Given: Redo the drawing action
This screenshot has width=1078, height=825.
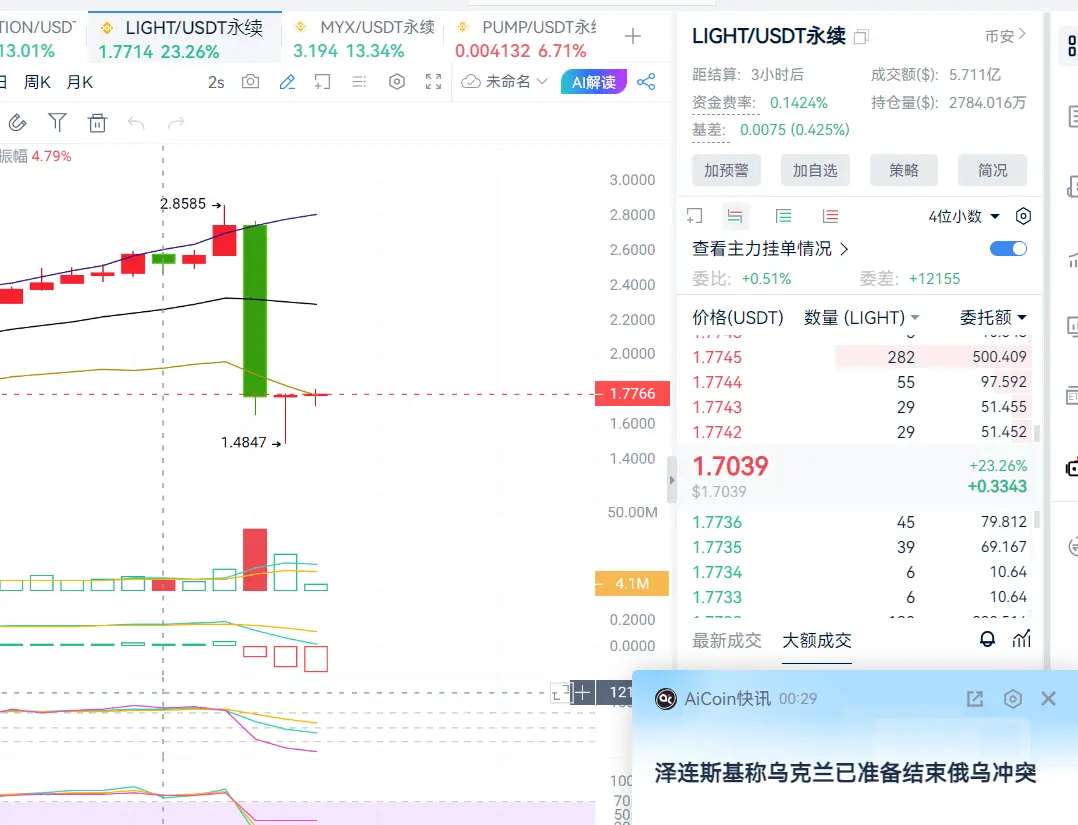Looking at the screenshot, I should click(x=176, y=122).
